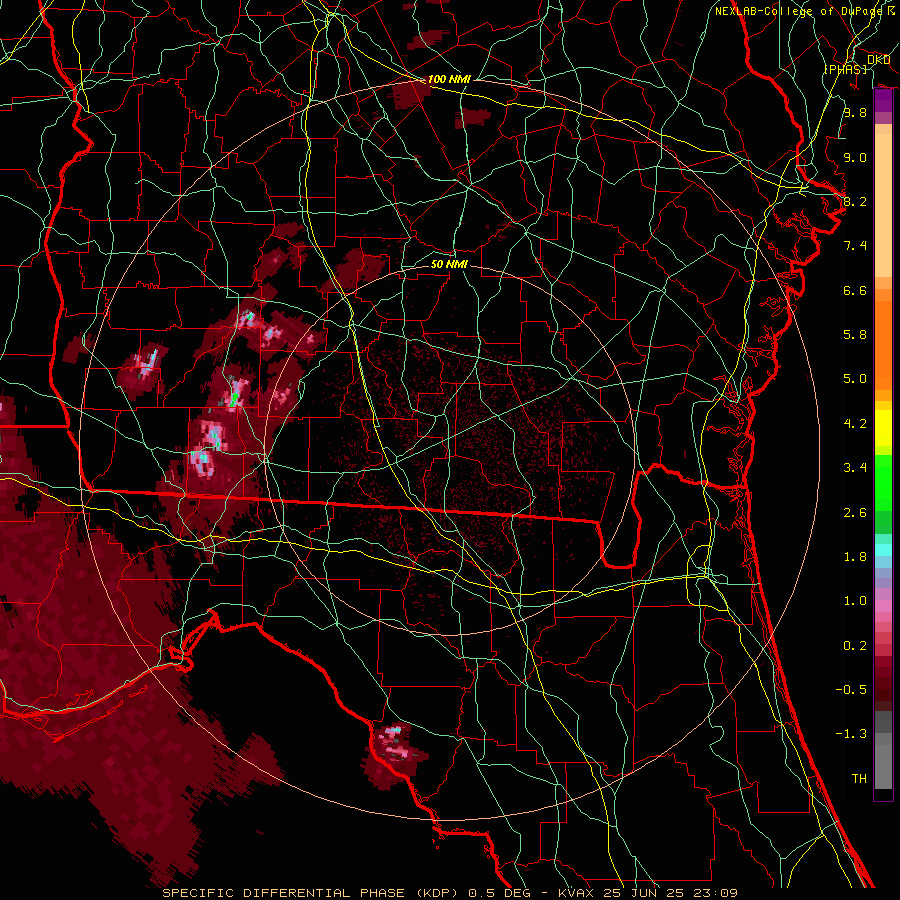Screen dimensions: 900x900
Task: Click the 9.8 value on the color scale
Action: (855, 113)
